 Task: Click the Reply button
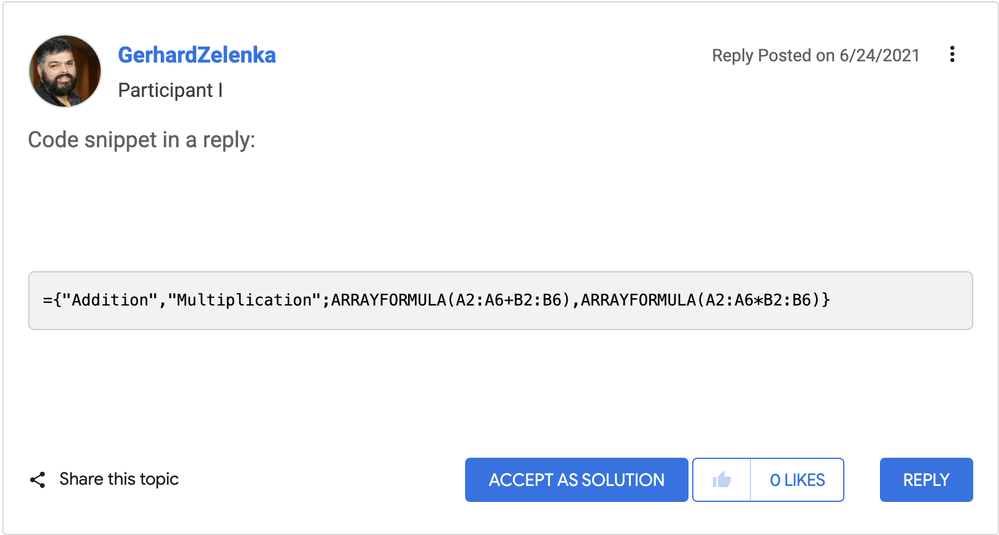[x=926, y=480]
